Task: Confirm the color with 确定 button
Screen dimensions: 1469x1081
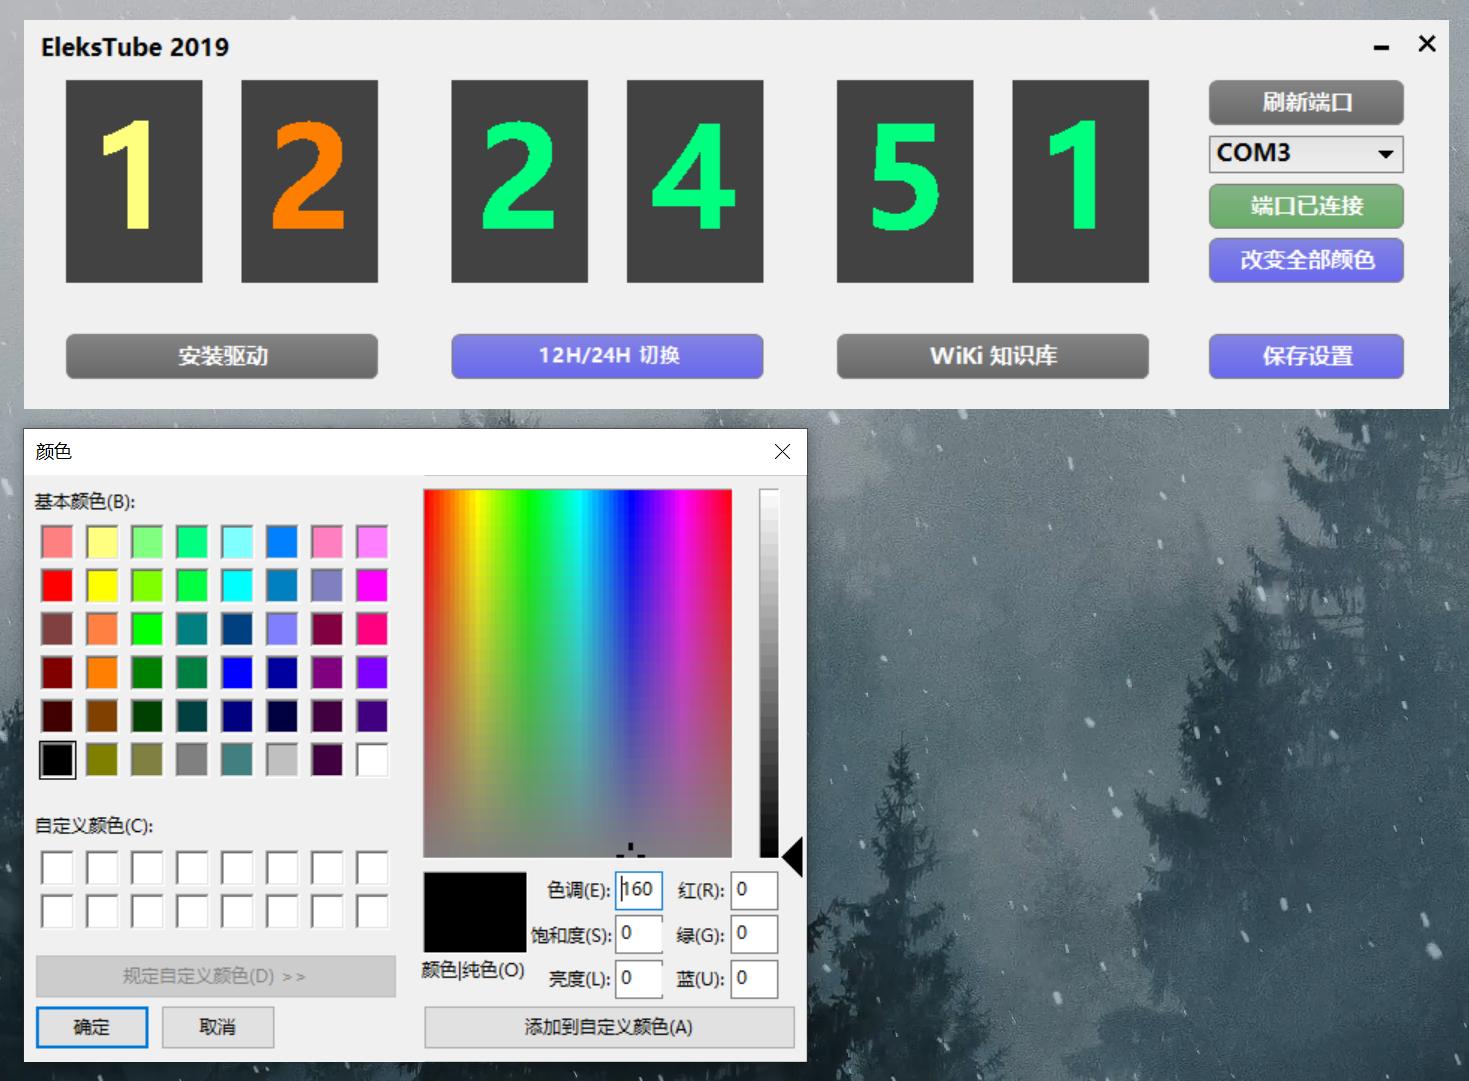Action: point(92,1027)
